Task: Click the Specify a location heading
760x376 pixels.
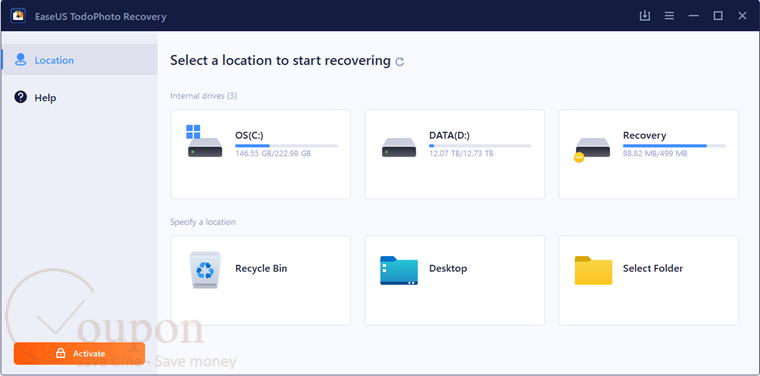Action: 203,222
